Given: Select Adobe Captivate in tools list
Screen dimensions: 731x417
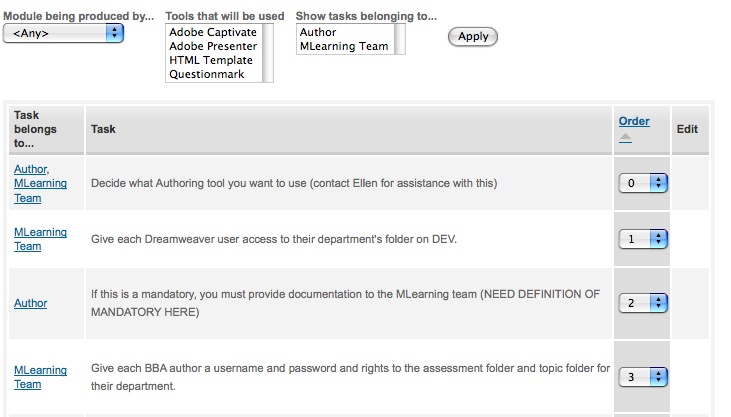Looking at the screenshot, I should [x=214, y=32].
